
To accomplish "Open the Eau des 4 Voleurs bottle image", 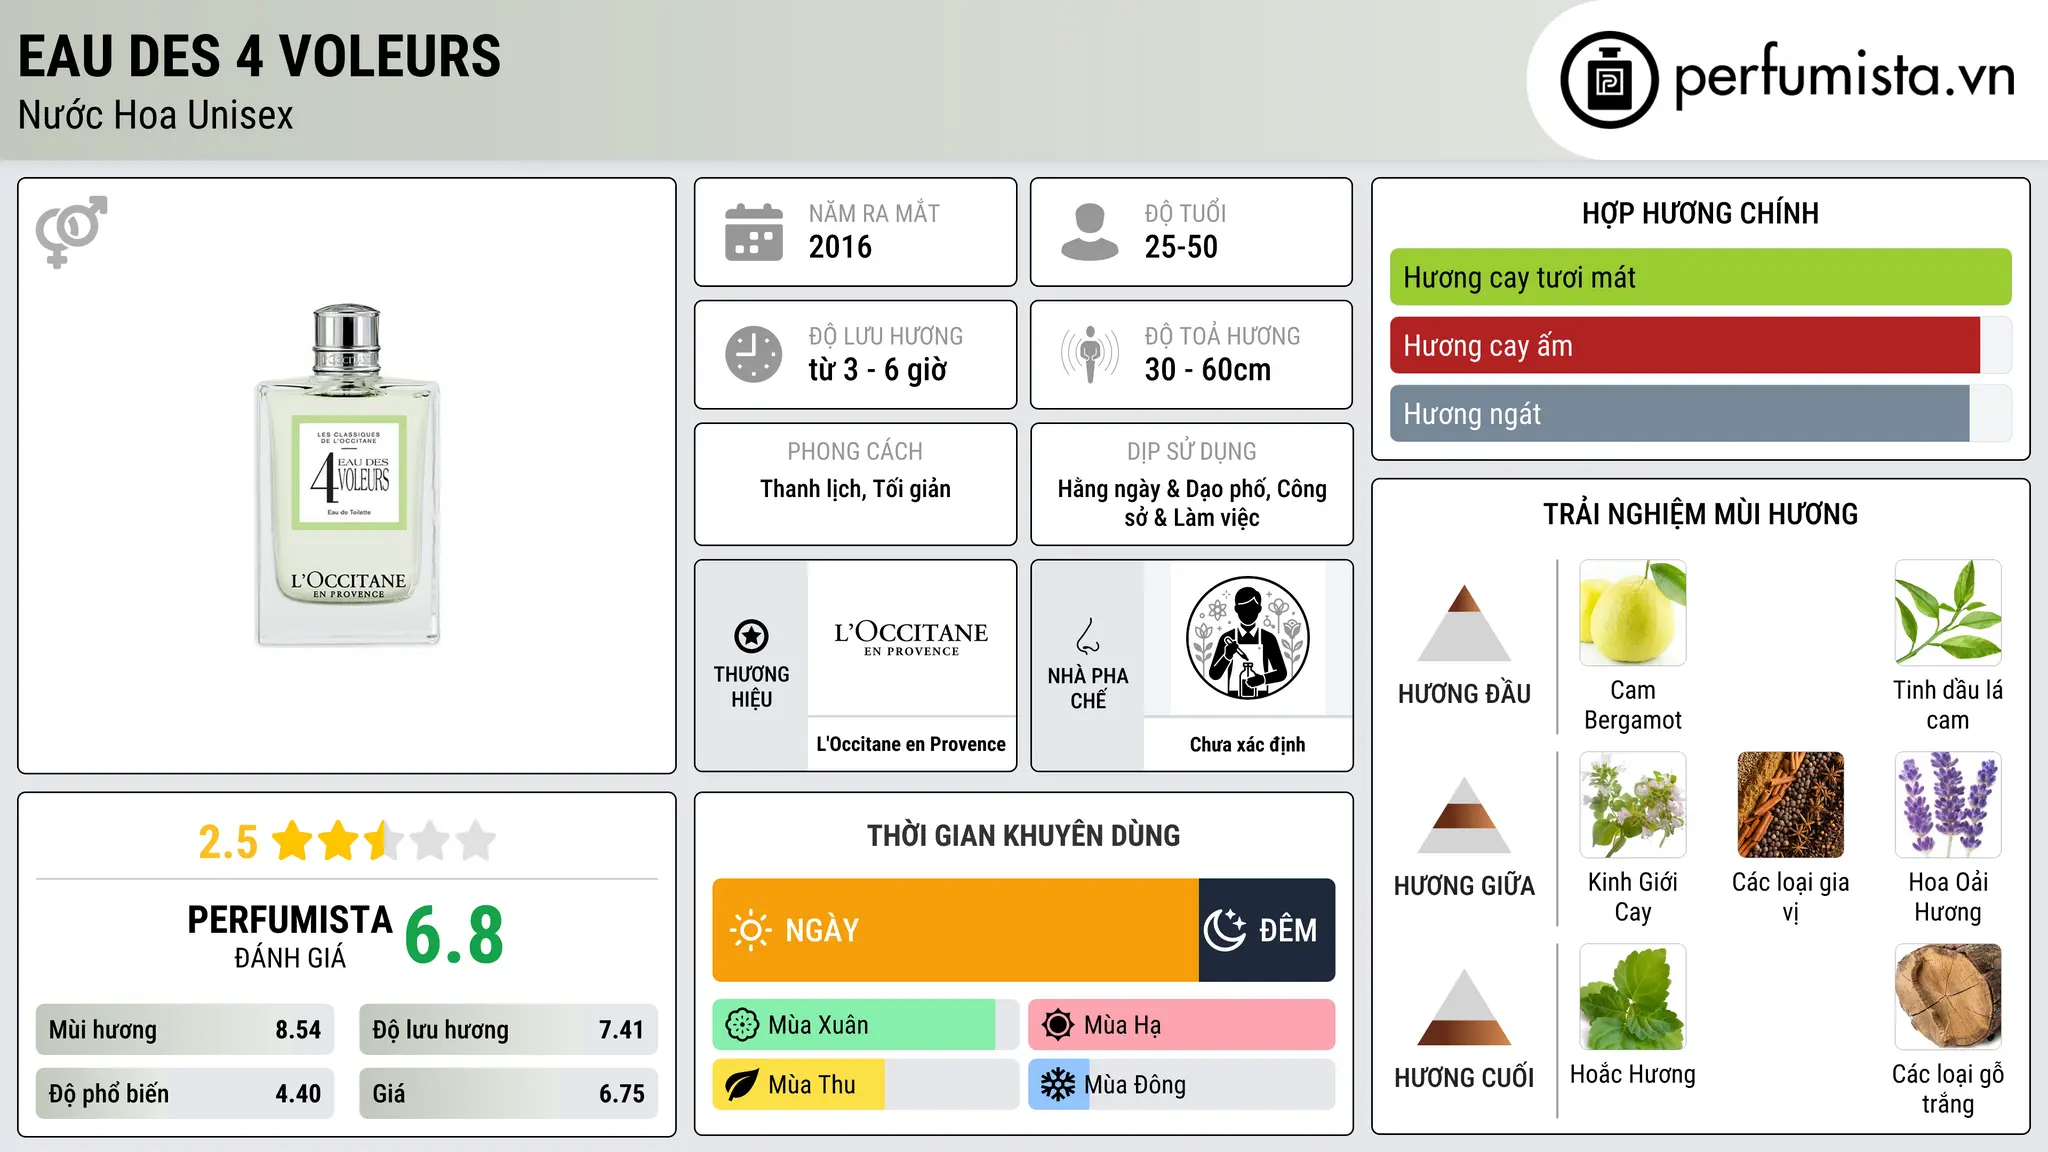I will (x=347, y=475).
